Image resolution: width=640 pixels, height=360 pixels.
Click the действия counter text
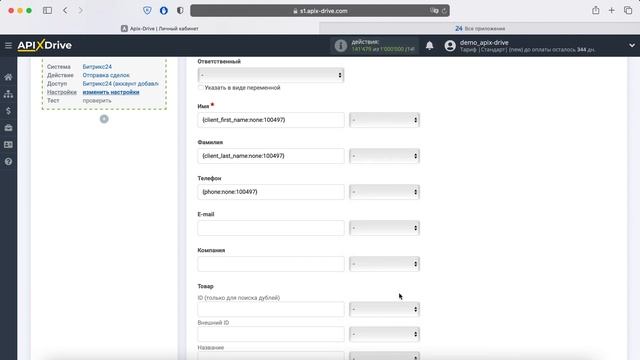coord(365,42)
